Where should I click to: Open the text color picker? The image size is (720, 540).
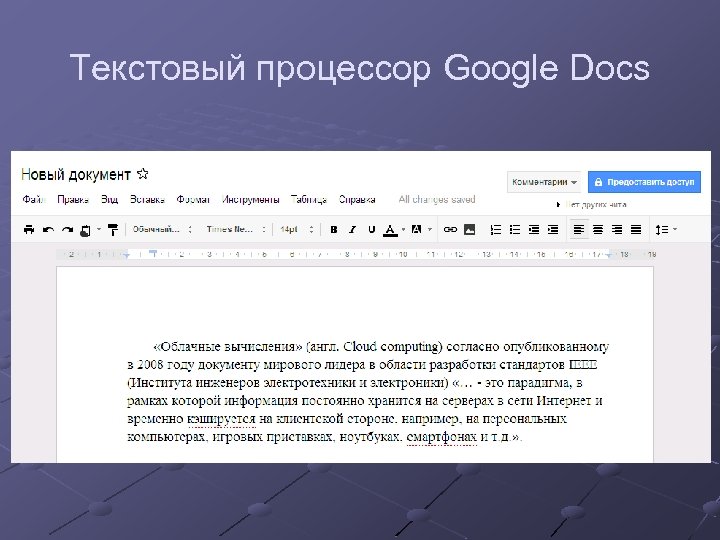390,230
